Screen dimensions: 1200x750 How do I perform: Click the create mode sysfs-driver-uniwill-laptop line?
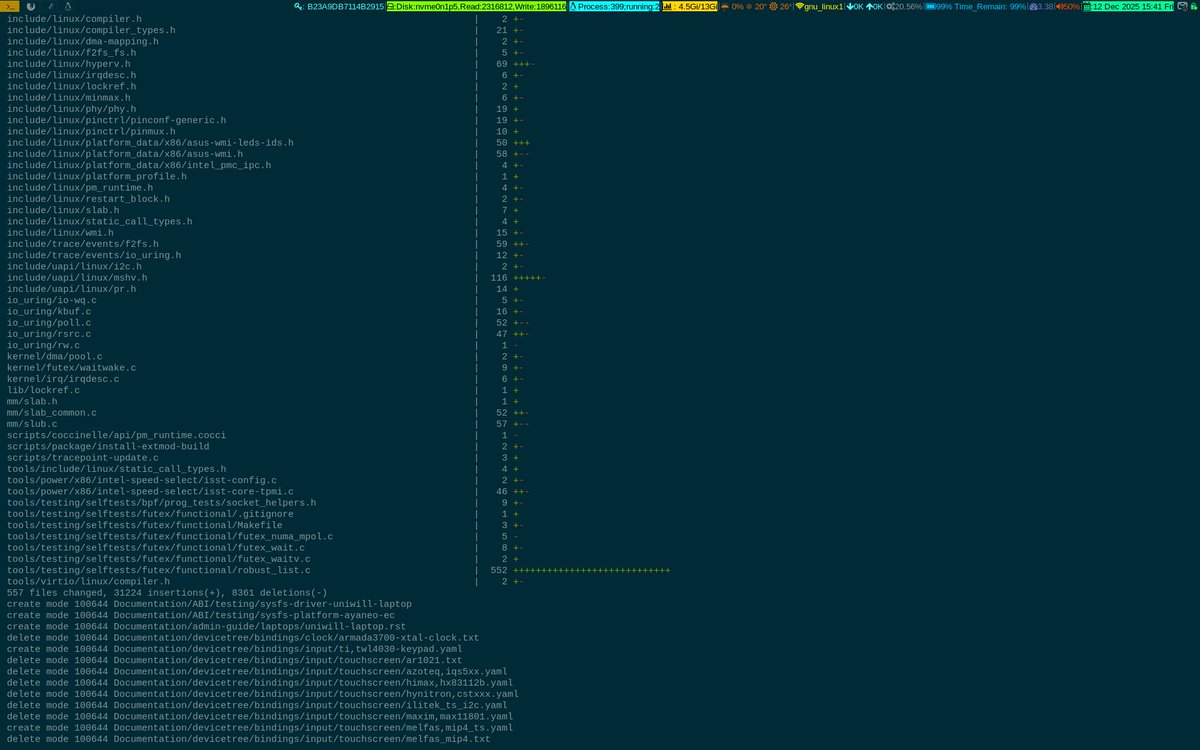[x=209, y=604]
